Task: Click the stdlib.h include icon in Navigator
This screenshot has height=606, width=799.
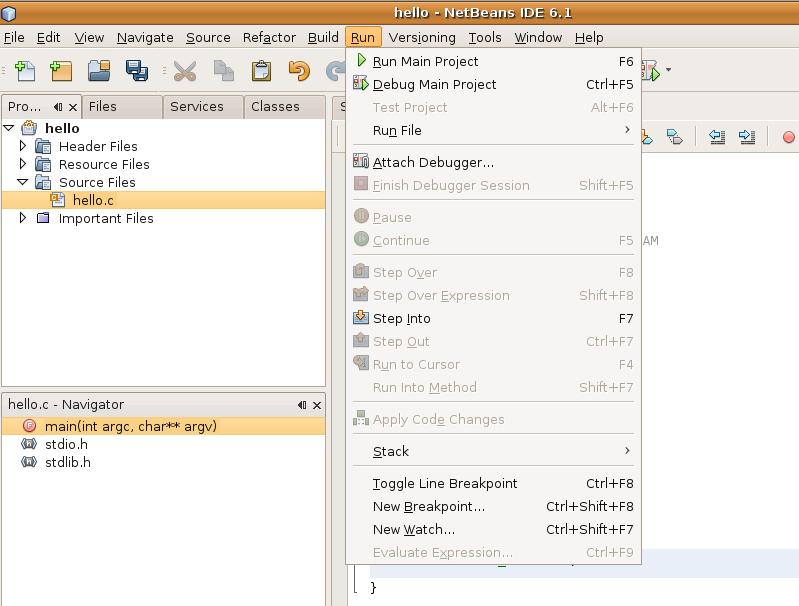Action: 29,462
